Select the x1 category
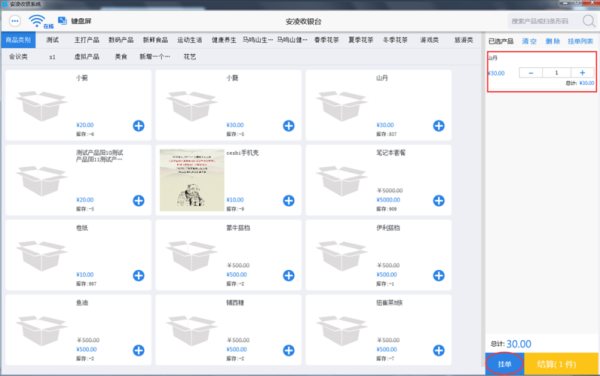Viewport: 600px width, 376px height. (x=52, y=57)
